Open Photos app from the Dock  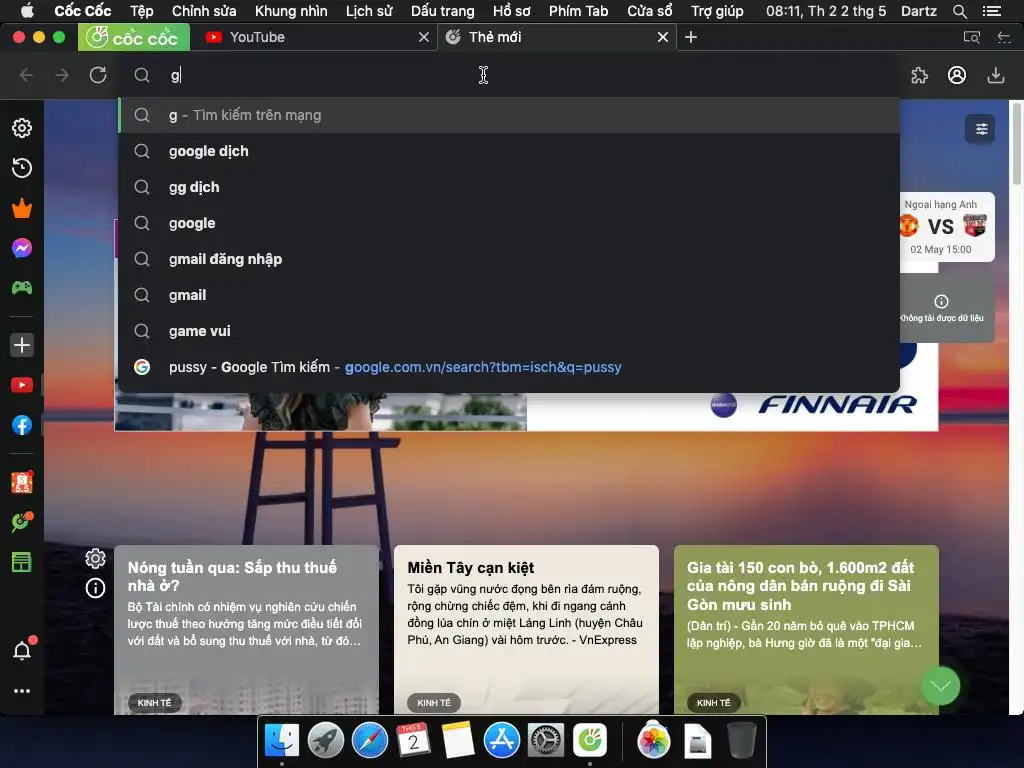(654, 741)
